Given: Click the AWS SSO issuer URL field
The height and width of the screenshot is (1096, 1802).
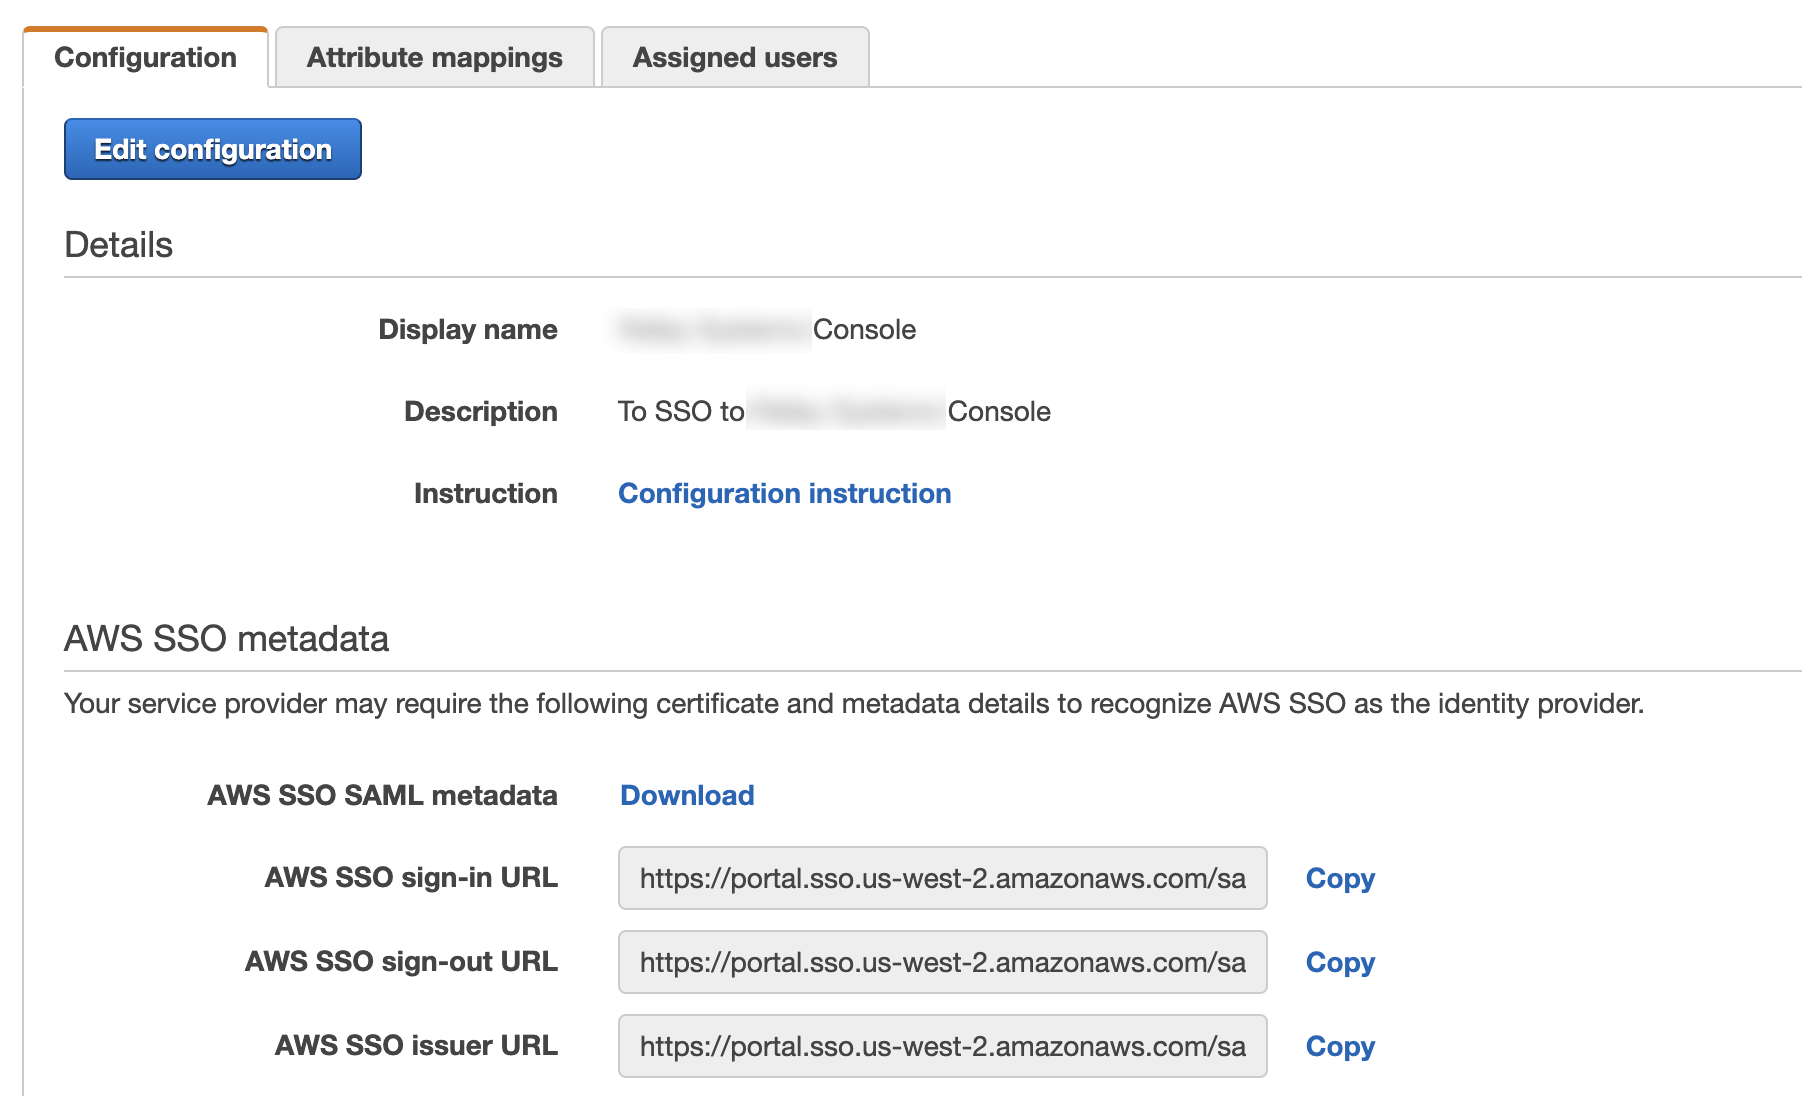Looking at the screenshot, I should [x=943, y=1046].
